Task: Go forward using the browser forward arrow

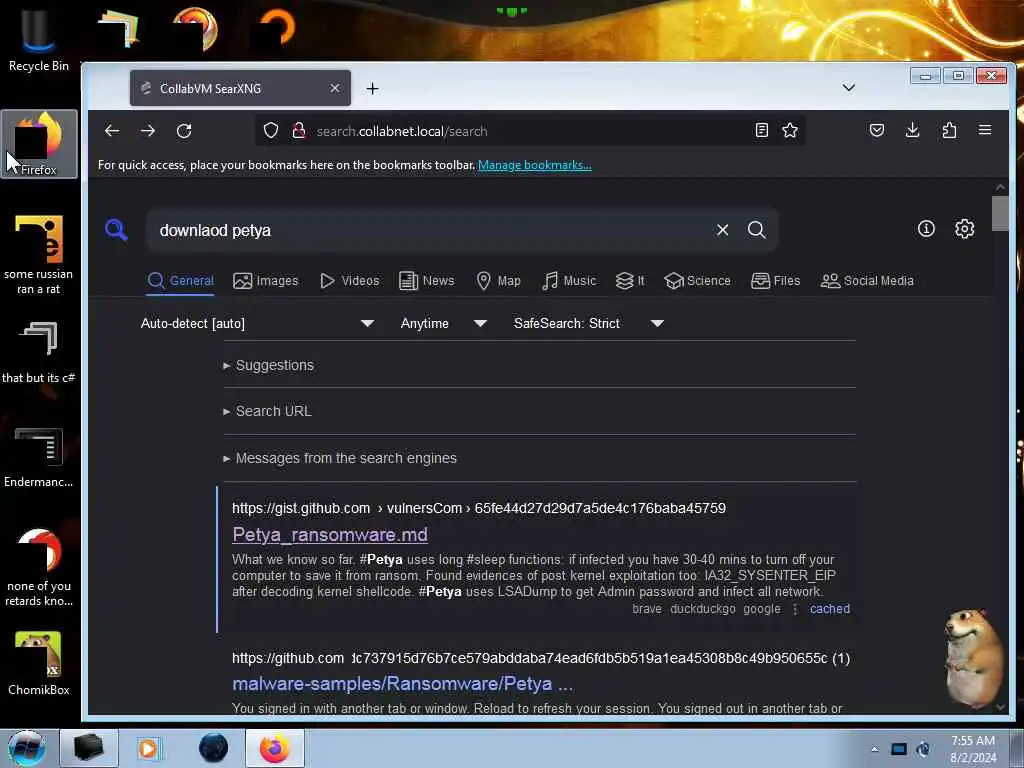Action: point(148,131)
